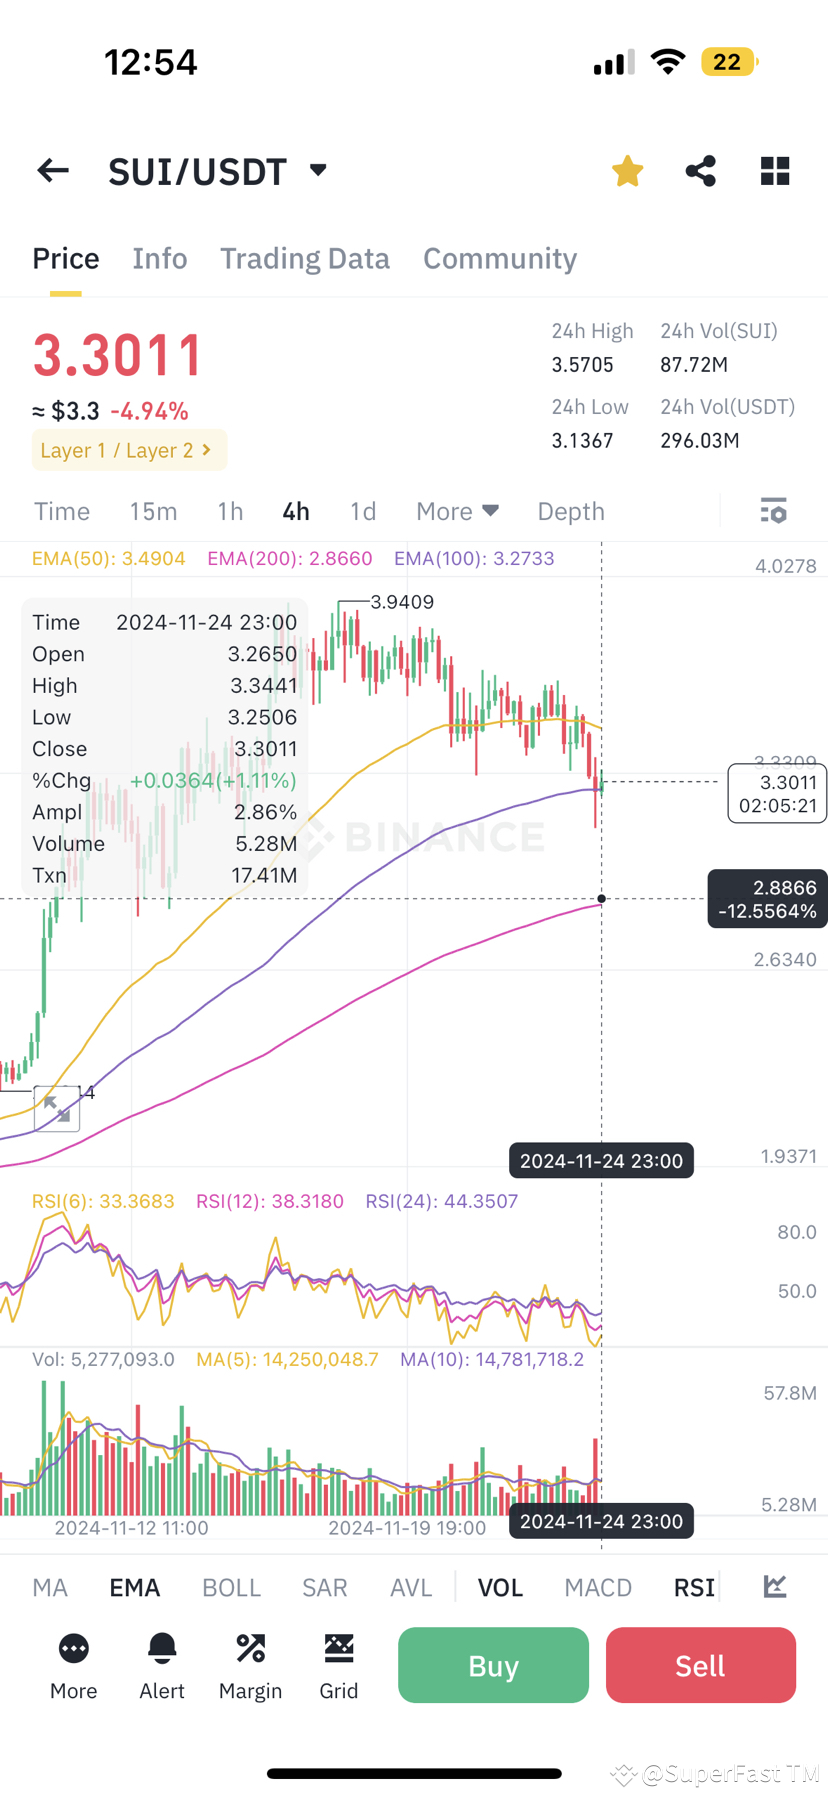The height and width of the screenshot is (1796, 828).
Task: Set a price alert with the Alert bell icon
Action: (x=161, y=1663)
